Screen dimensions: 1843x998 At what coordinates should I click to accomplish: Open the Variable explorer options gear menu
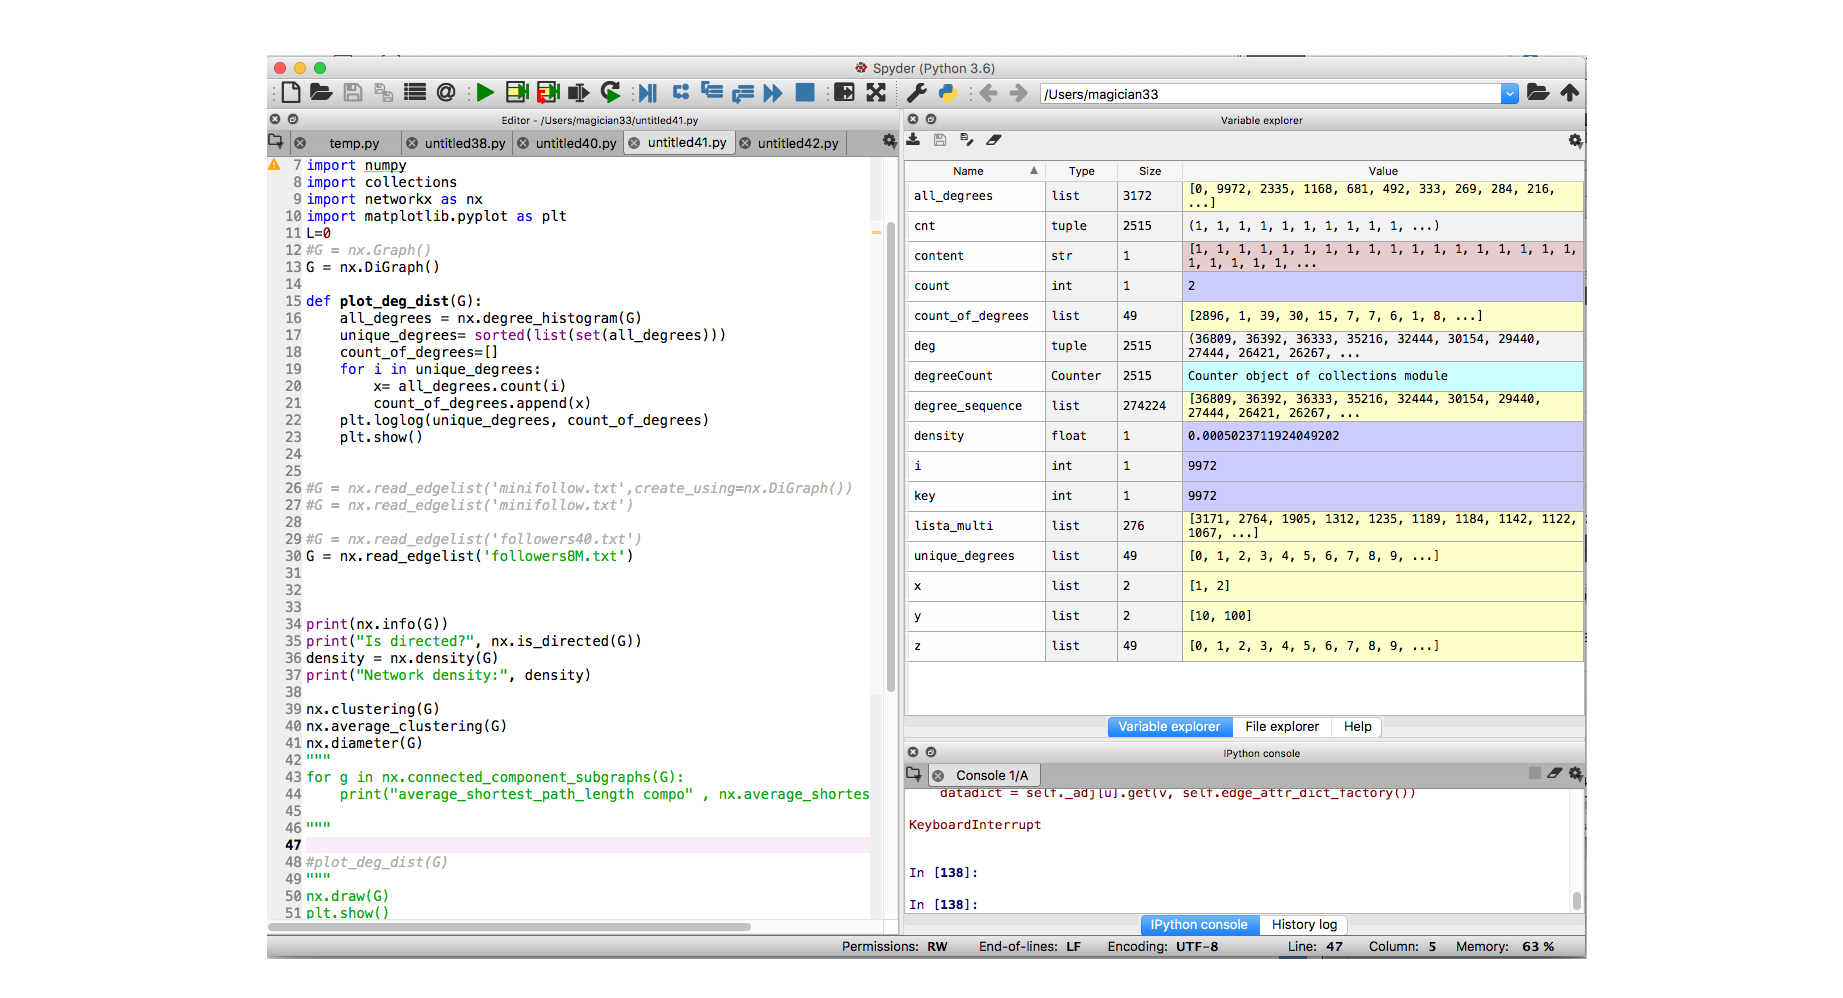coord(1575,141)
